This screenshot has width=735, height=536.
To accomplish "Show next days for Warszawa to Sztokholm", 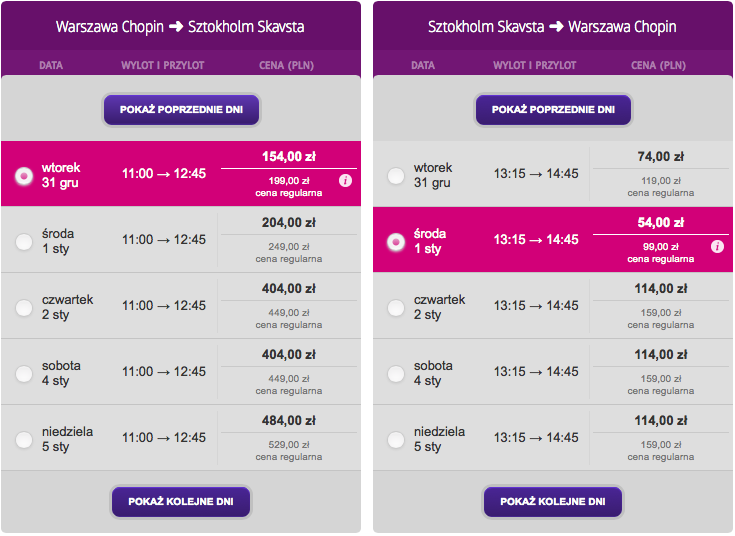I will [181, 502].
